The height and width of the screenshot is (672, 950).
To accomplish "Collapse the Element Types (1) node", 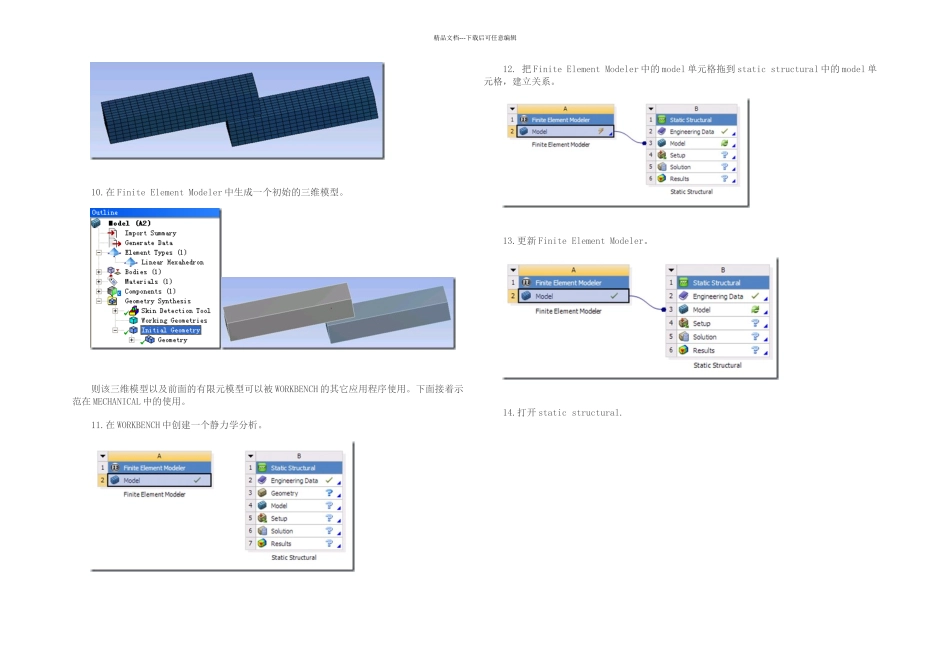I will (99, 253).
